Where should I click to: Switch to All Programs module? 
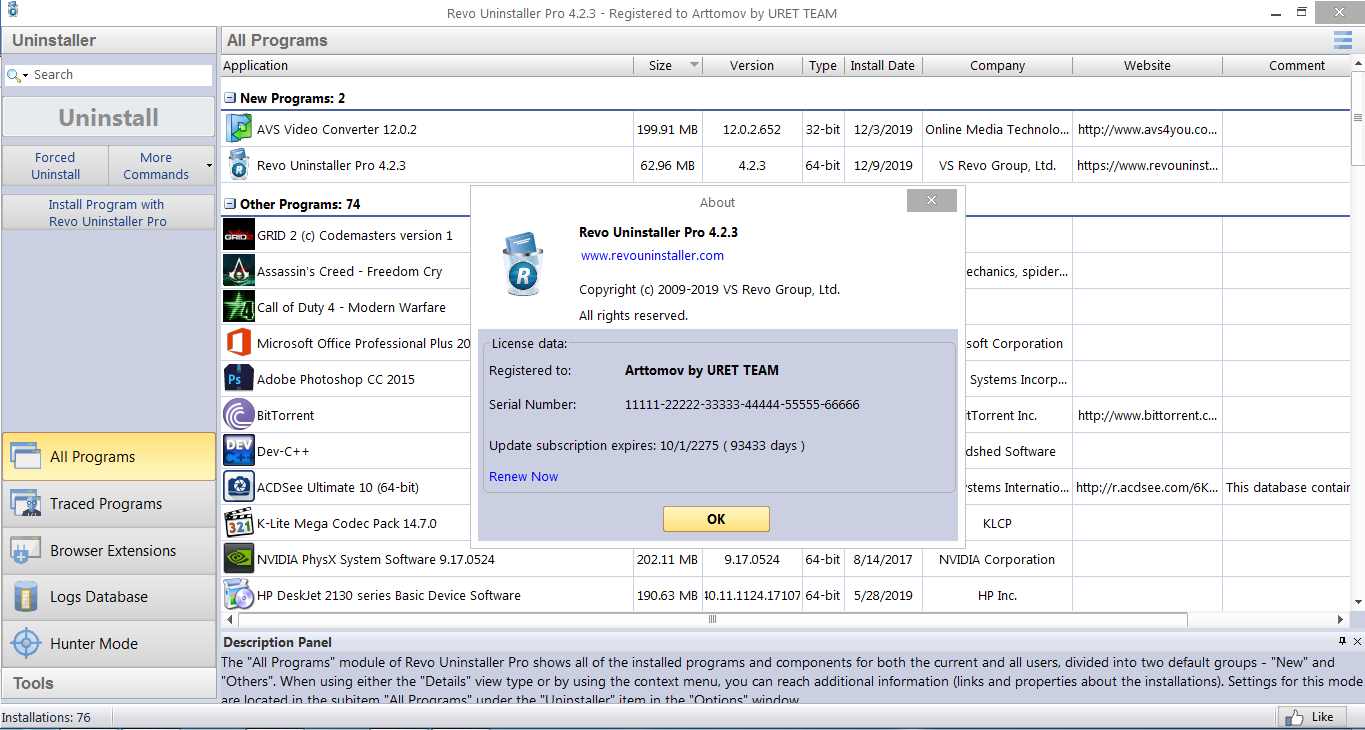[x=108, y=457]
